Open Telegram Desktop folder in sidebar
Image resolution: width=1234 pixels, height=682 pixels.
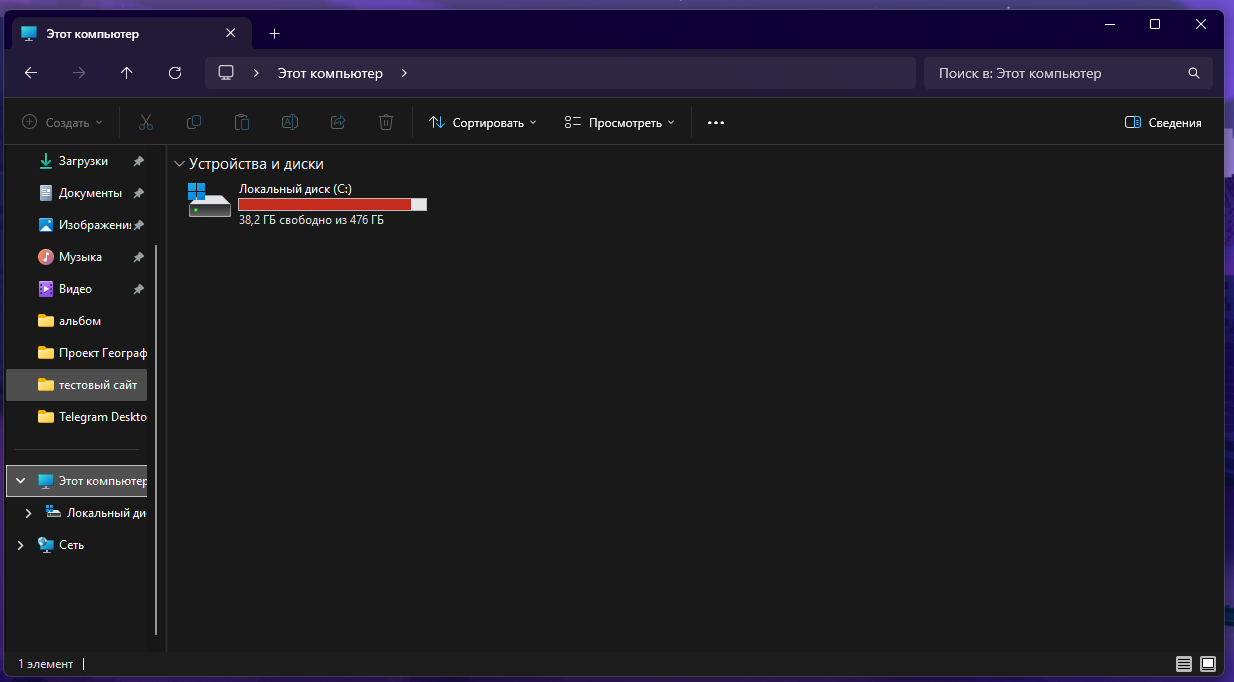(x=76, y=417)
